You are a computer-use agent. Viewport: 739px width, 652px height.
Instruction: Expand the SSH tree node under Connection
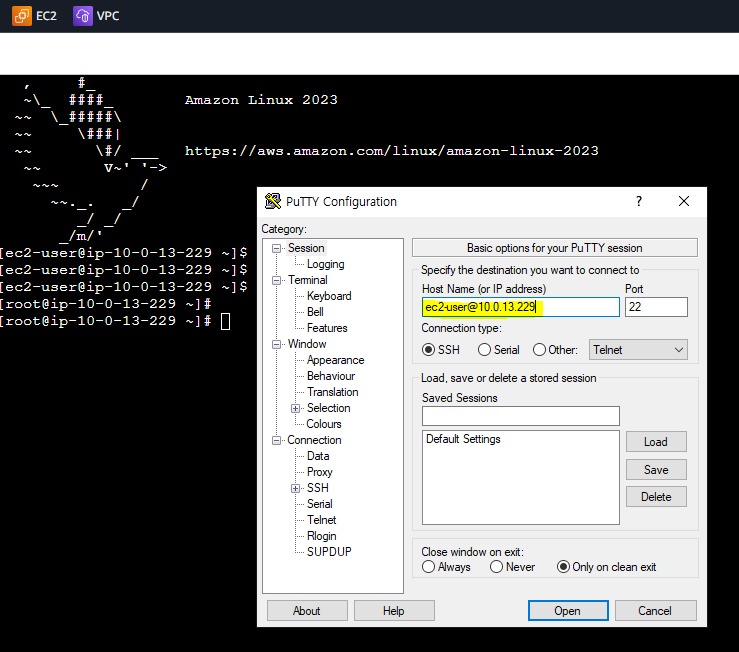point(296,488)
